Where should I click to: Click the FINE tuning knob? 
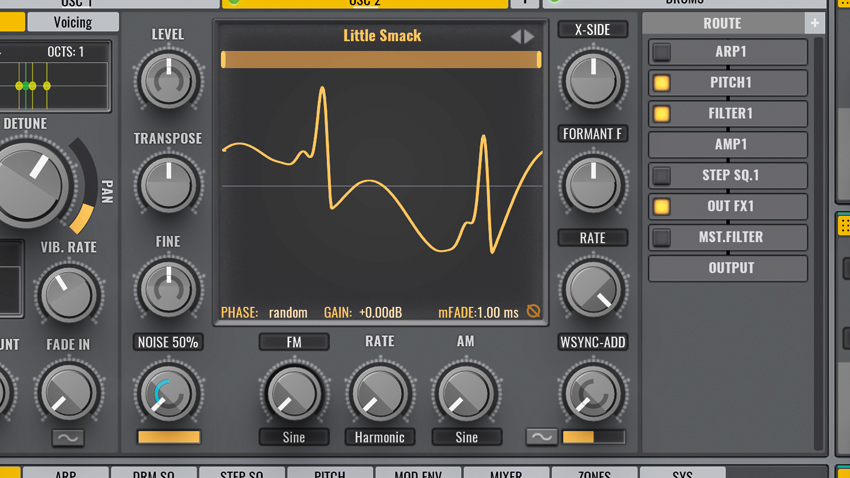point(169,289)
